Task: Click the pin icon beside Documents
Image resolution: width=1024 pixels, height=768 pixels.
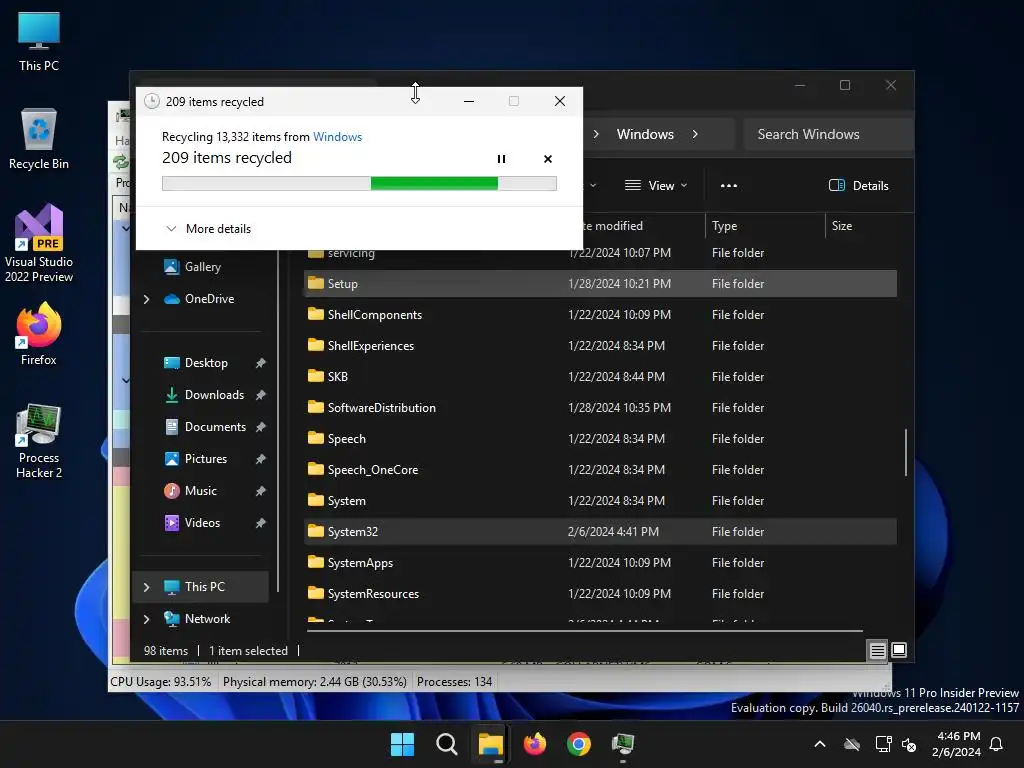Action: point(261,427)
